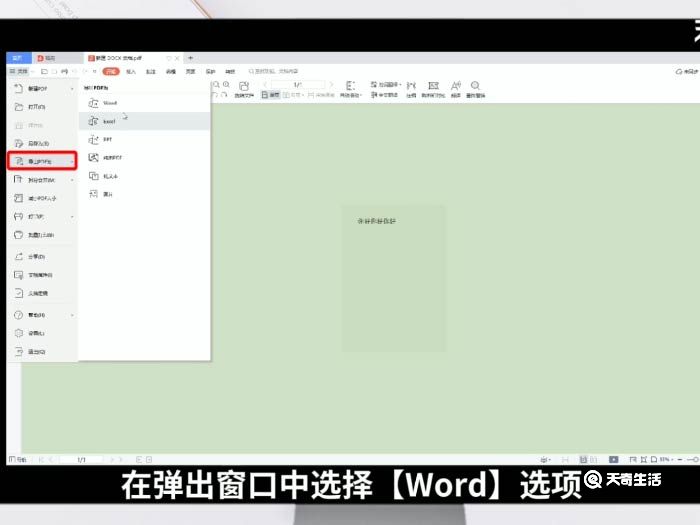Viewport: 700px width, 525px height.
Task: Open the Page ribbon tab
Action: point(191,71)
